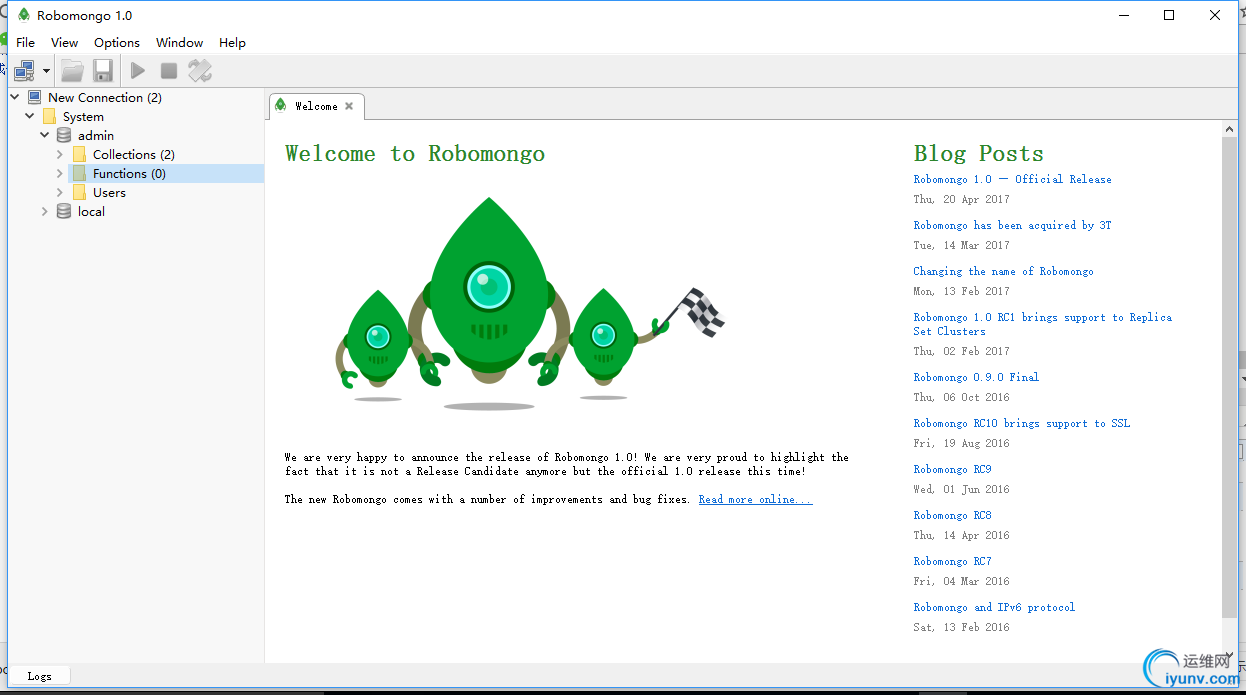
Task: Collapse the admin database node
Action: 45,135
